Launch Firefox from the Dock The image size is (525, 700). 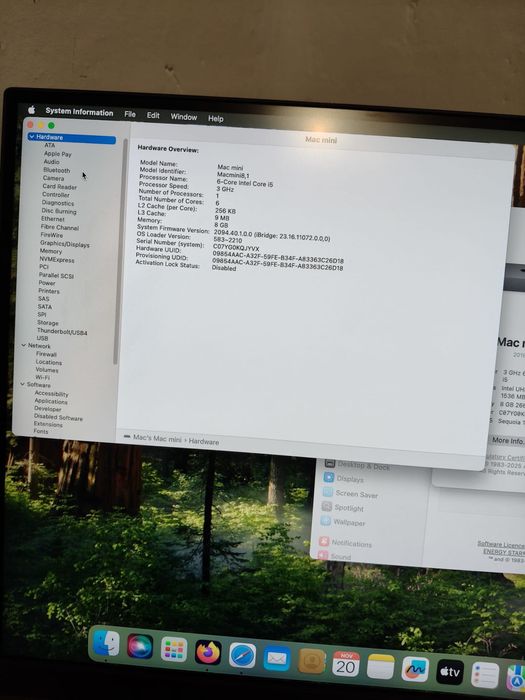[x=208, y=653]
